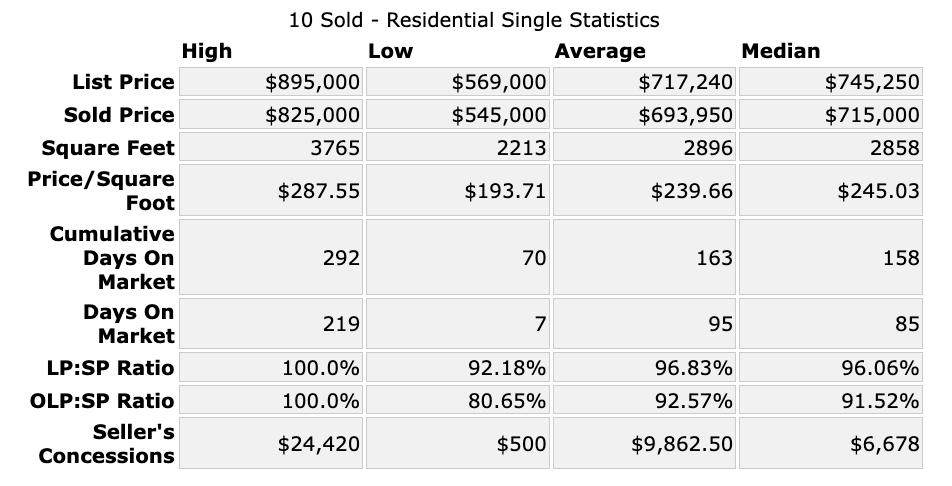
Task: Click the Median column header
Action: (780, 51)
